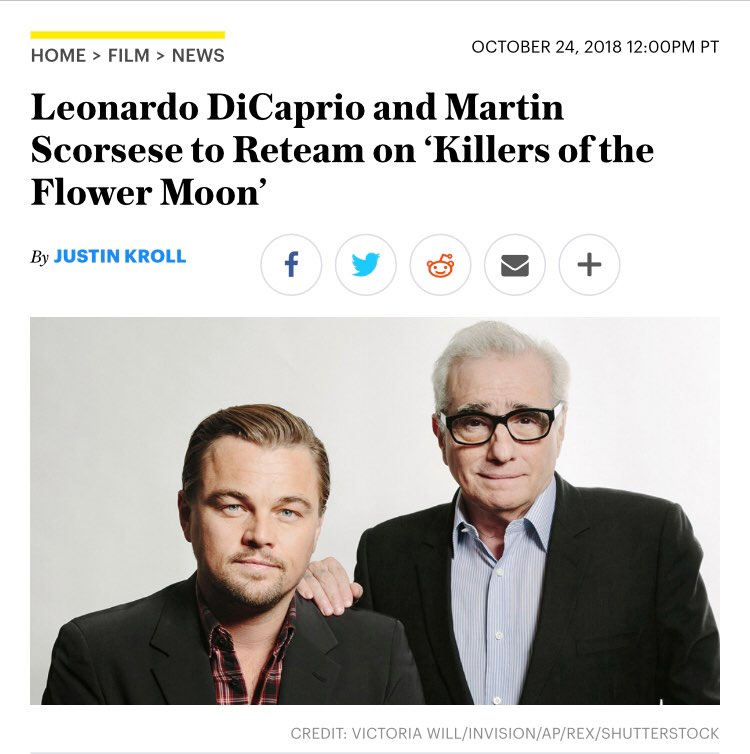This screenshot has width=750, height=754.
Task: Share article on Twitter
Action: click(x=365, y=264)
